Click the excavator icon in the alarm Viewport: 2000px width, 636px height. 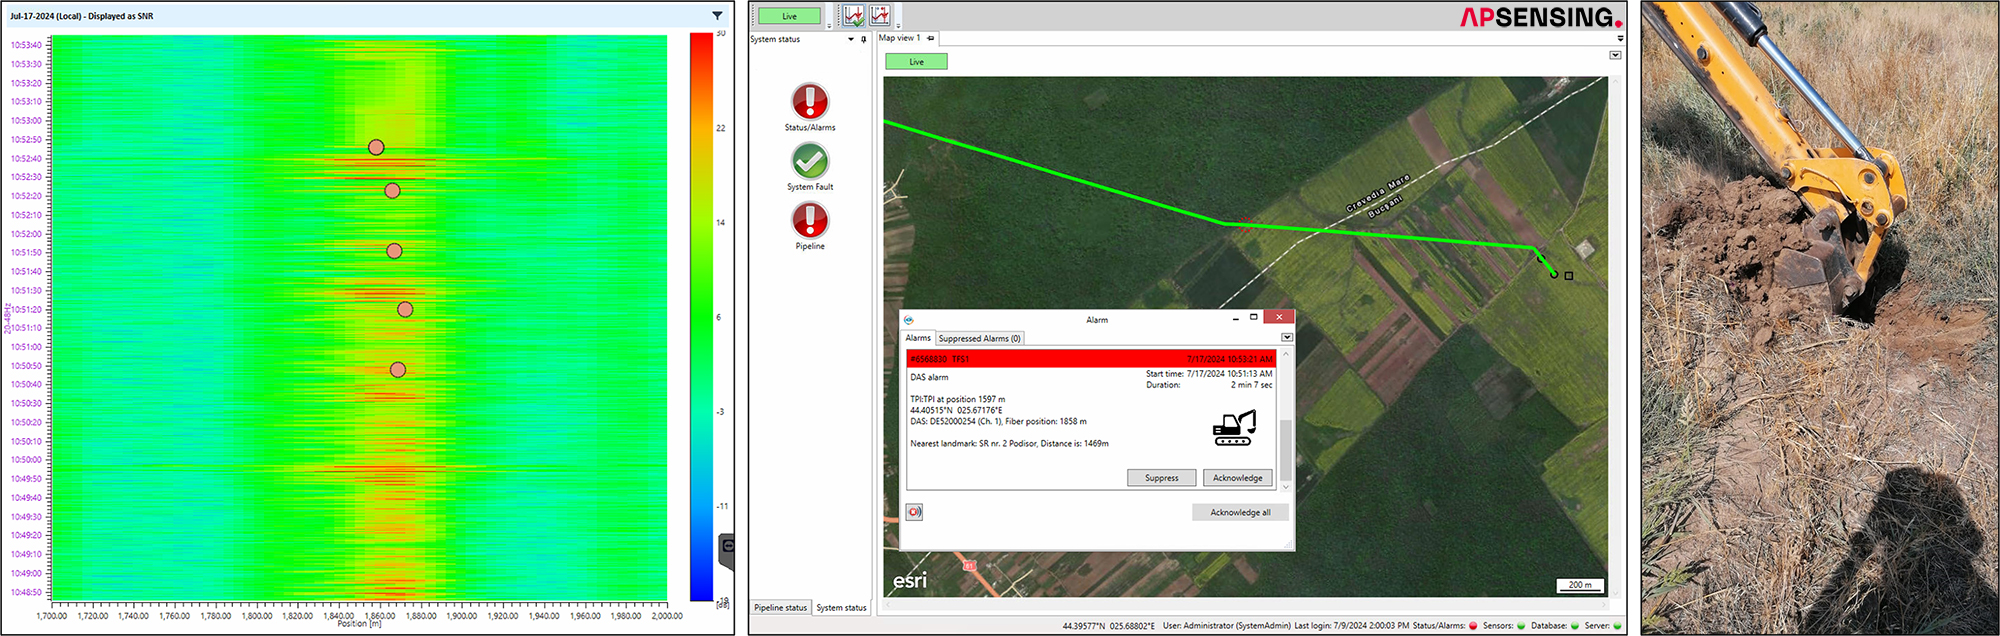[x=1234, y=428]
